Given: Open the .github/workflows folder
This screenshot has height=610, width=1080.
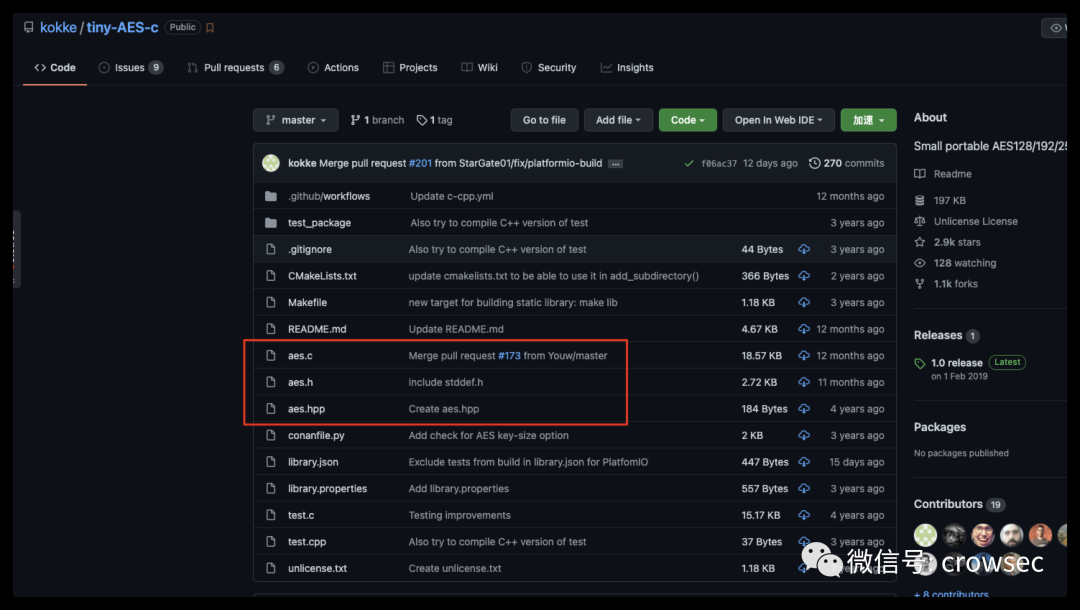Looking at the screenshot, I should [x=328, y=196].
